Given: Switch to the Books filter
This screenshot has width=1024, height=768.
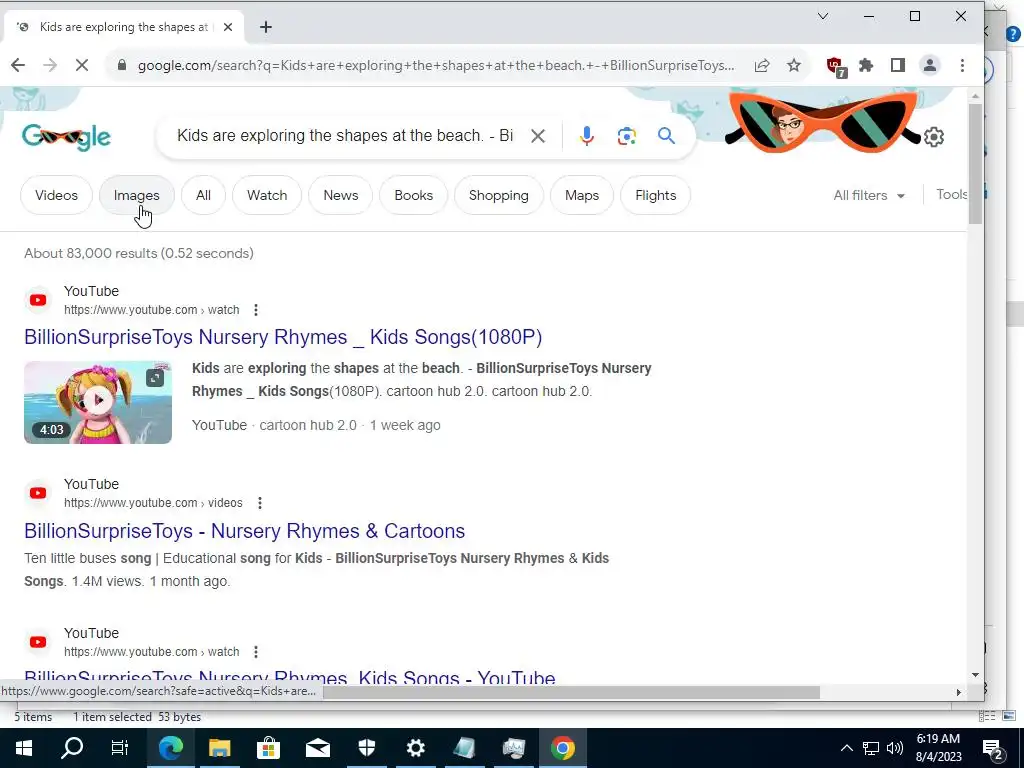Looking at the screenshot, I should point(413,195).
